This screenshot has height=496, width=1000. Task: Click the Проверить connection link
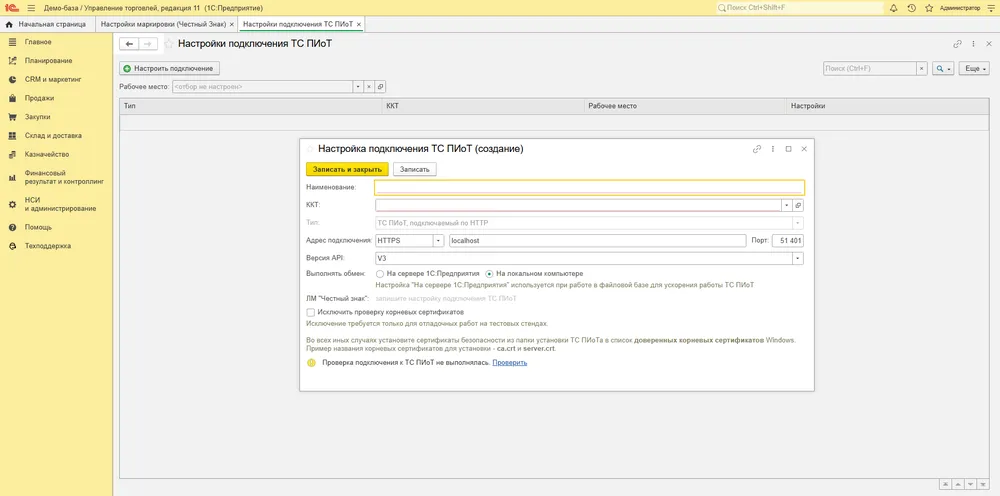(510, 363)
